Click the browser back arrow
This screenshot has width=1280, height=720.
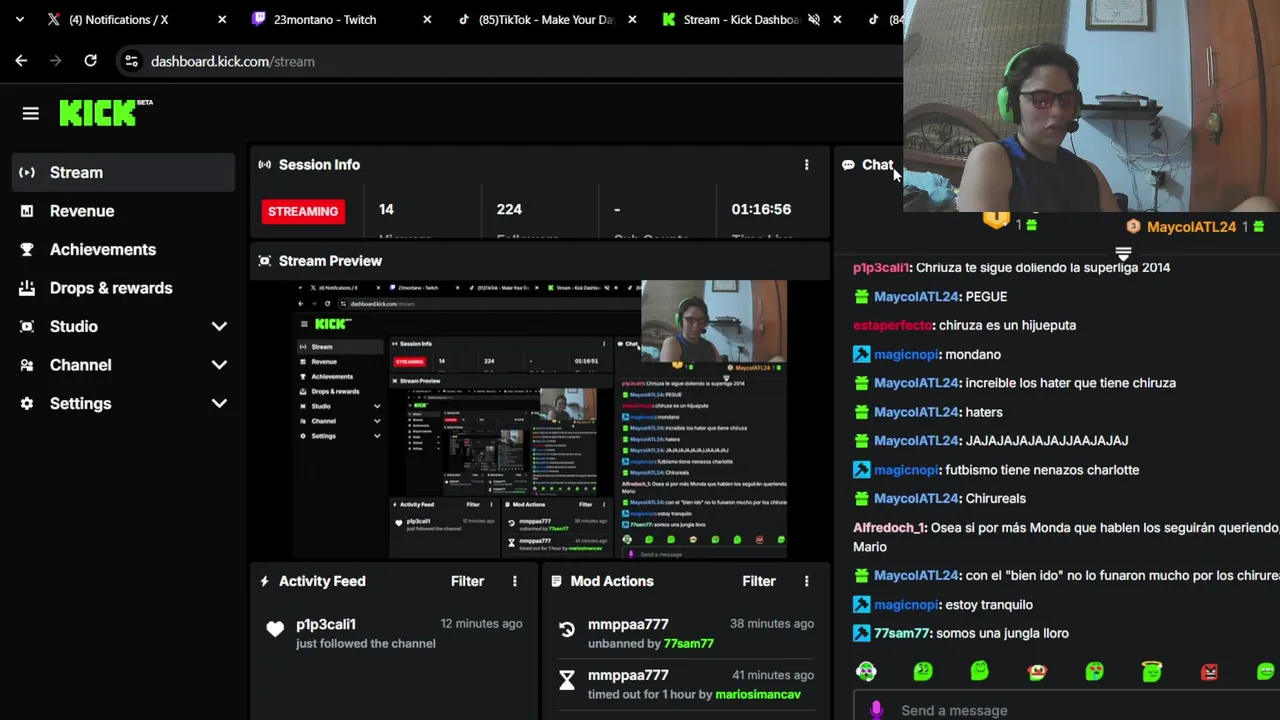point(21,61)
